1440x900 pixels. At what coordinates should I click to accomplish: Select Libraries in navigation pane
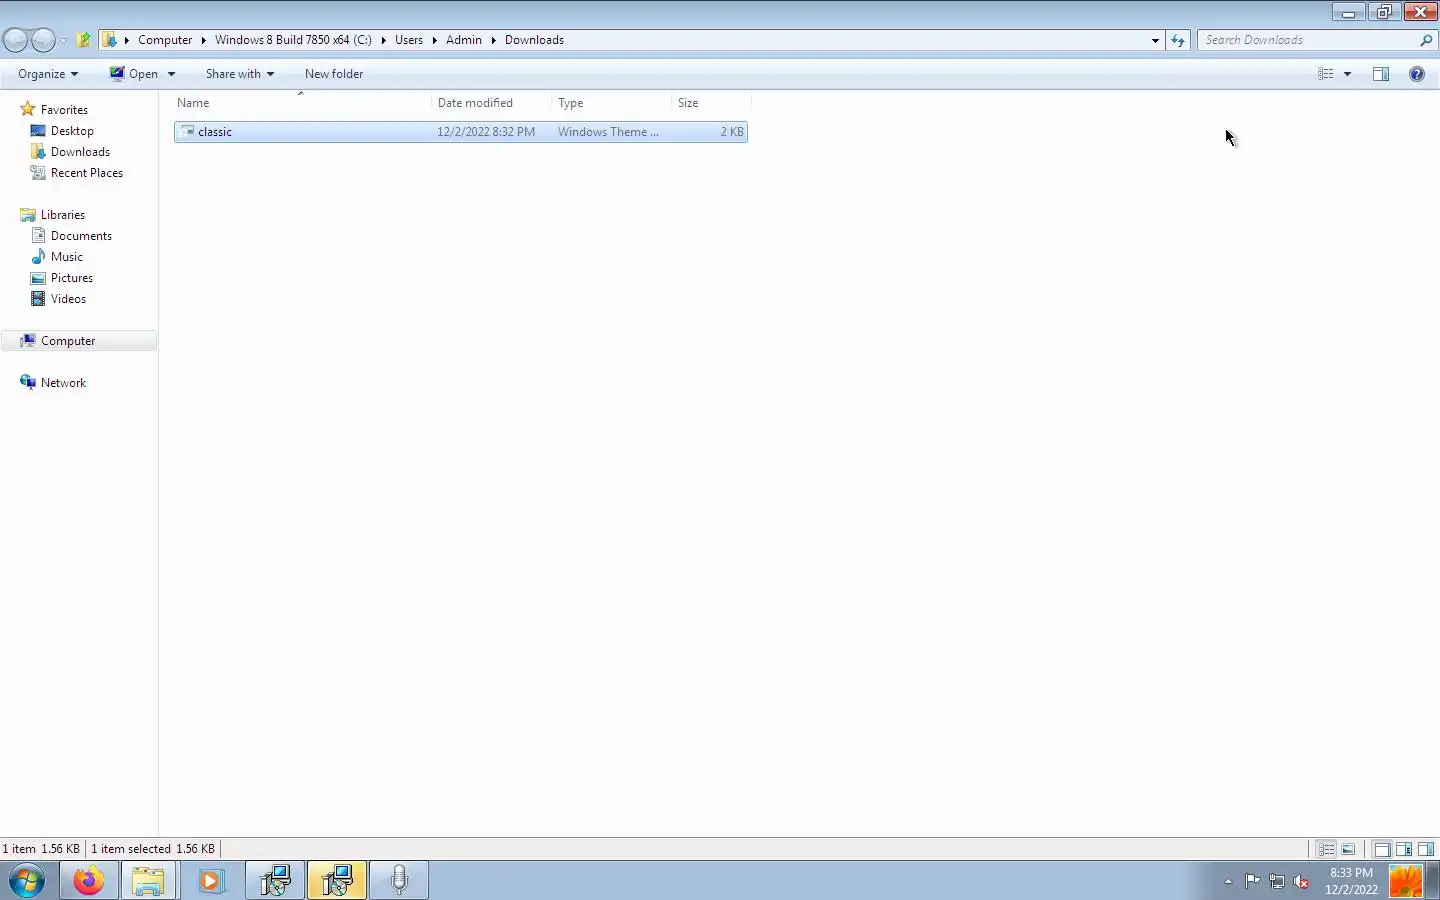62,215
